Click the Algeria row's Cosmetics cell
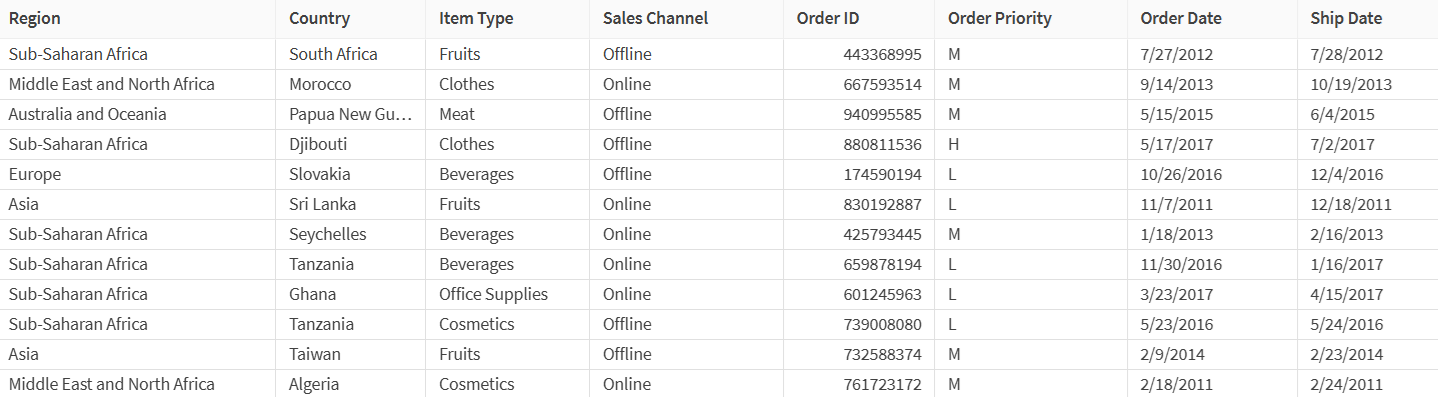This screenshot has height=397, width=1438. click(x=507, y=384)
